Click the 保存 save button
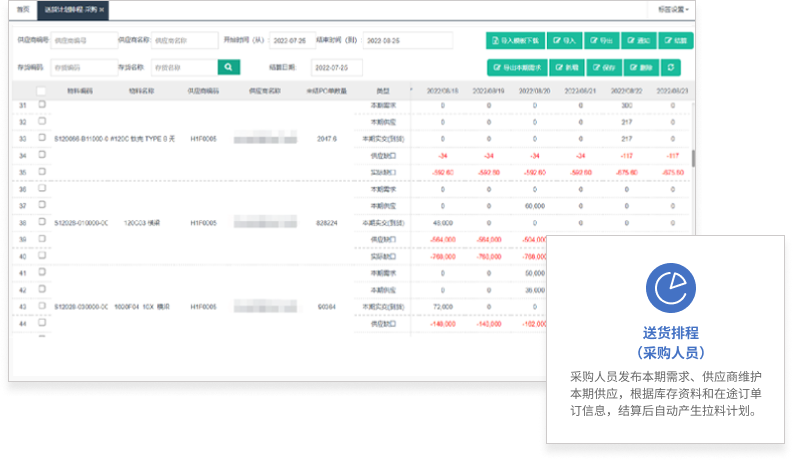Viewport: 793px width, 460px height. [601, 67]
